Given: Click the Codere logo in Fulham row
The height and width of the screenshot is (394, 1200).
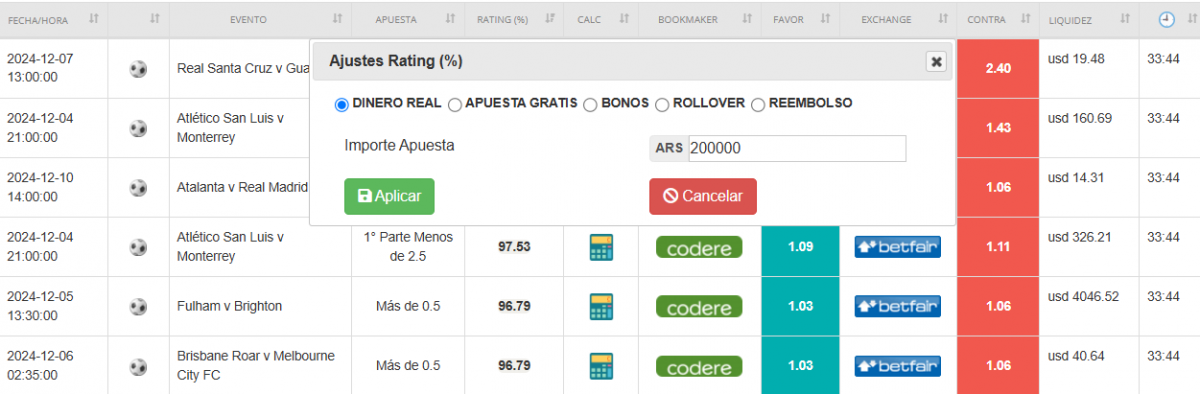Looking at the screenshot, I should [699, 307].
